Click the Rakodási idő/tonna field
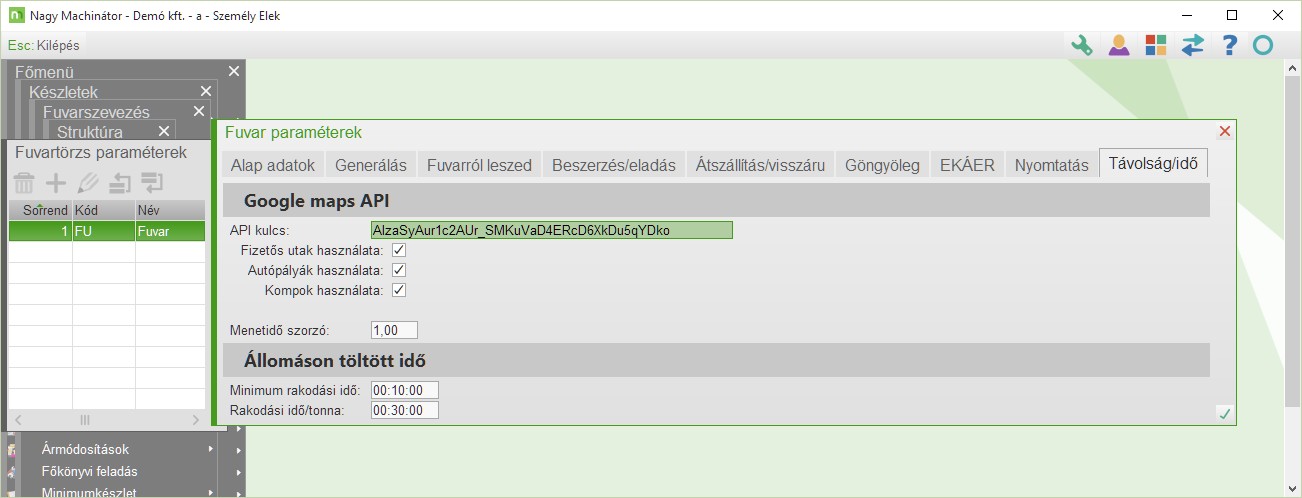The width and height of the screenshot is (1302, 498). pos(404,410)
